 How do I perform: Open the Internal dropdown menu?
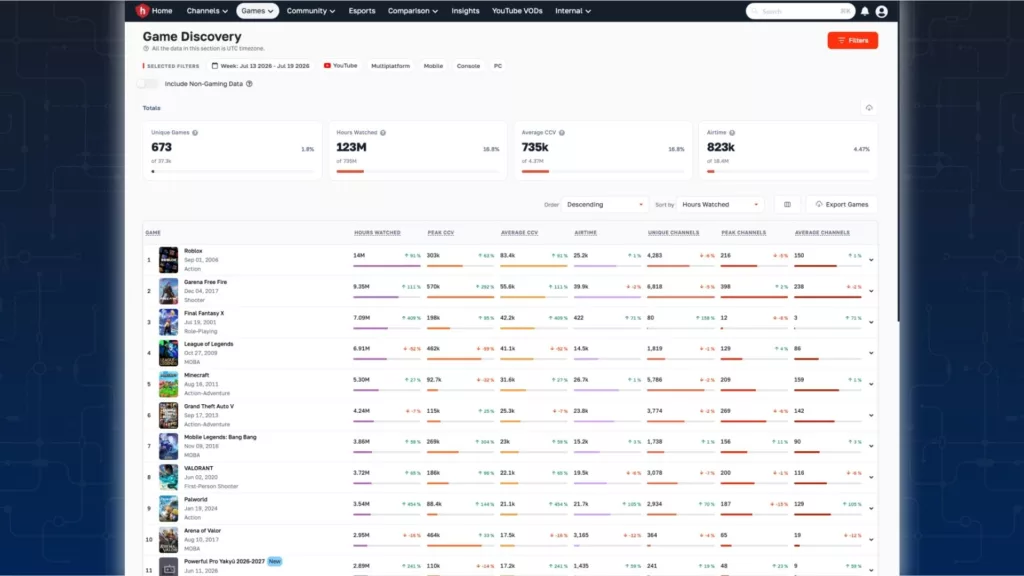click(573, 11)
